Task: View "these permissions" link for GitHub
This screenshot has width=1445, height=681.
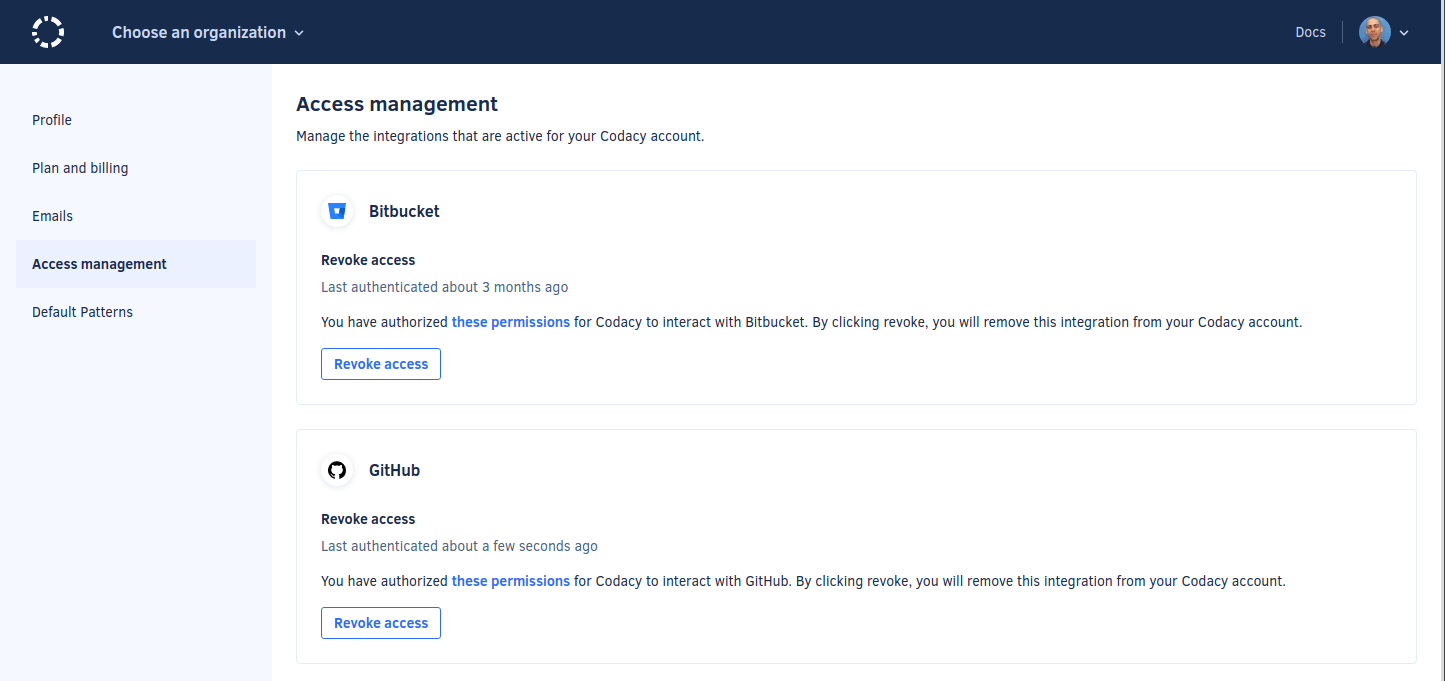Action: [x=511, y=581]
